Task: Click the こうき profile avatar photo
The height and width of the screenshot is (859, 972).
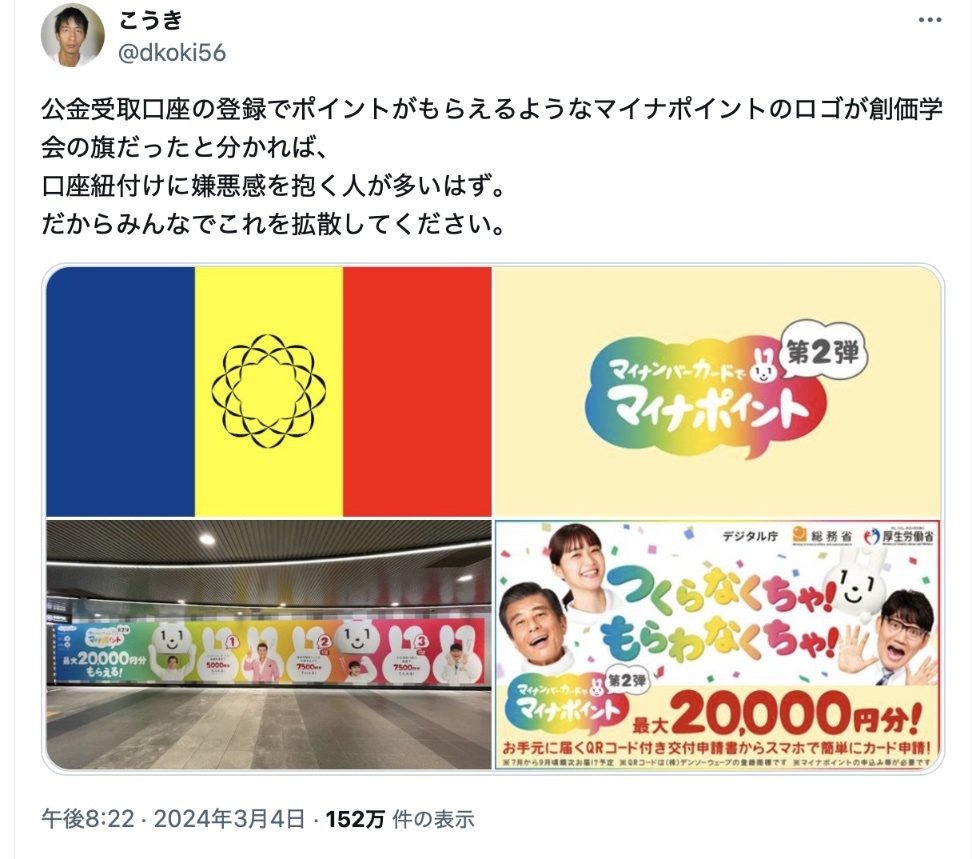Action: 73,35
